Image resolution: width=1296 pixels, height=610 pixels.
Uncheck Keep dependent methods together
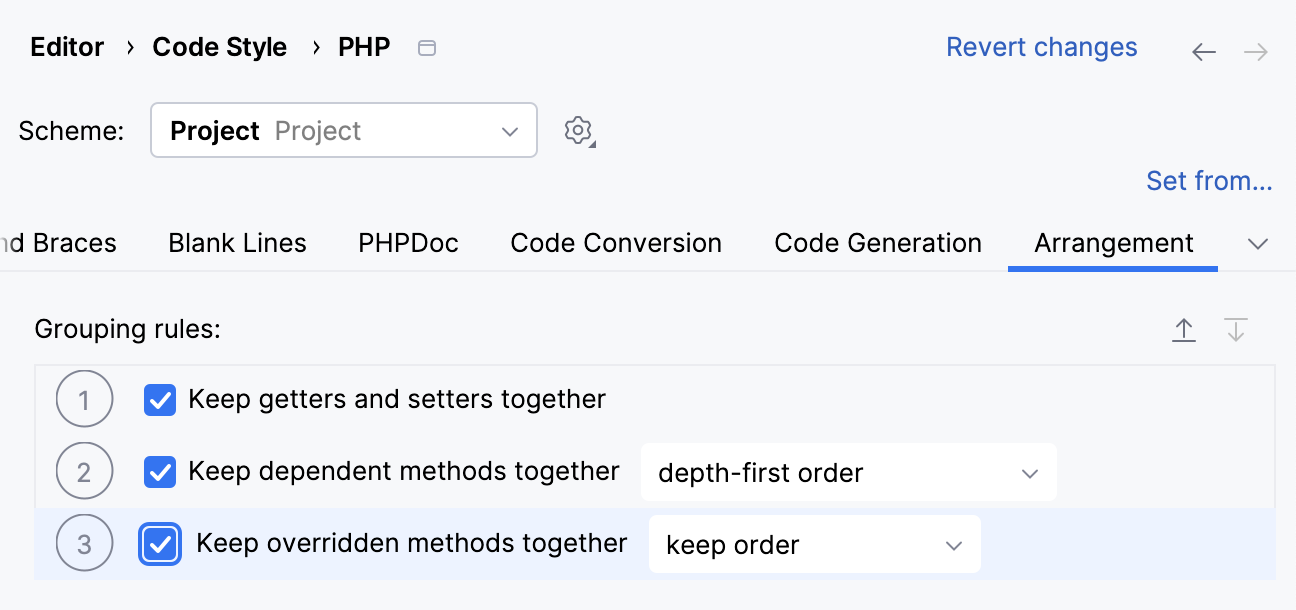point(160,472)
